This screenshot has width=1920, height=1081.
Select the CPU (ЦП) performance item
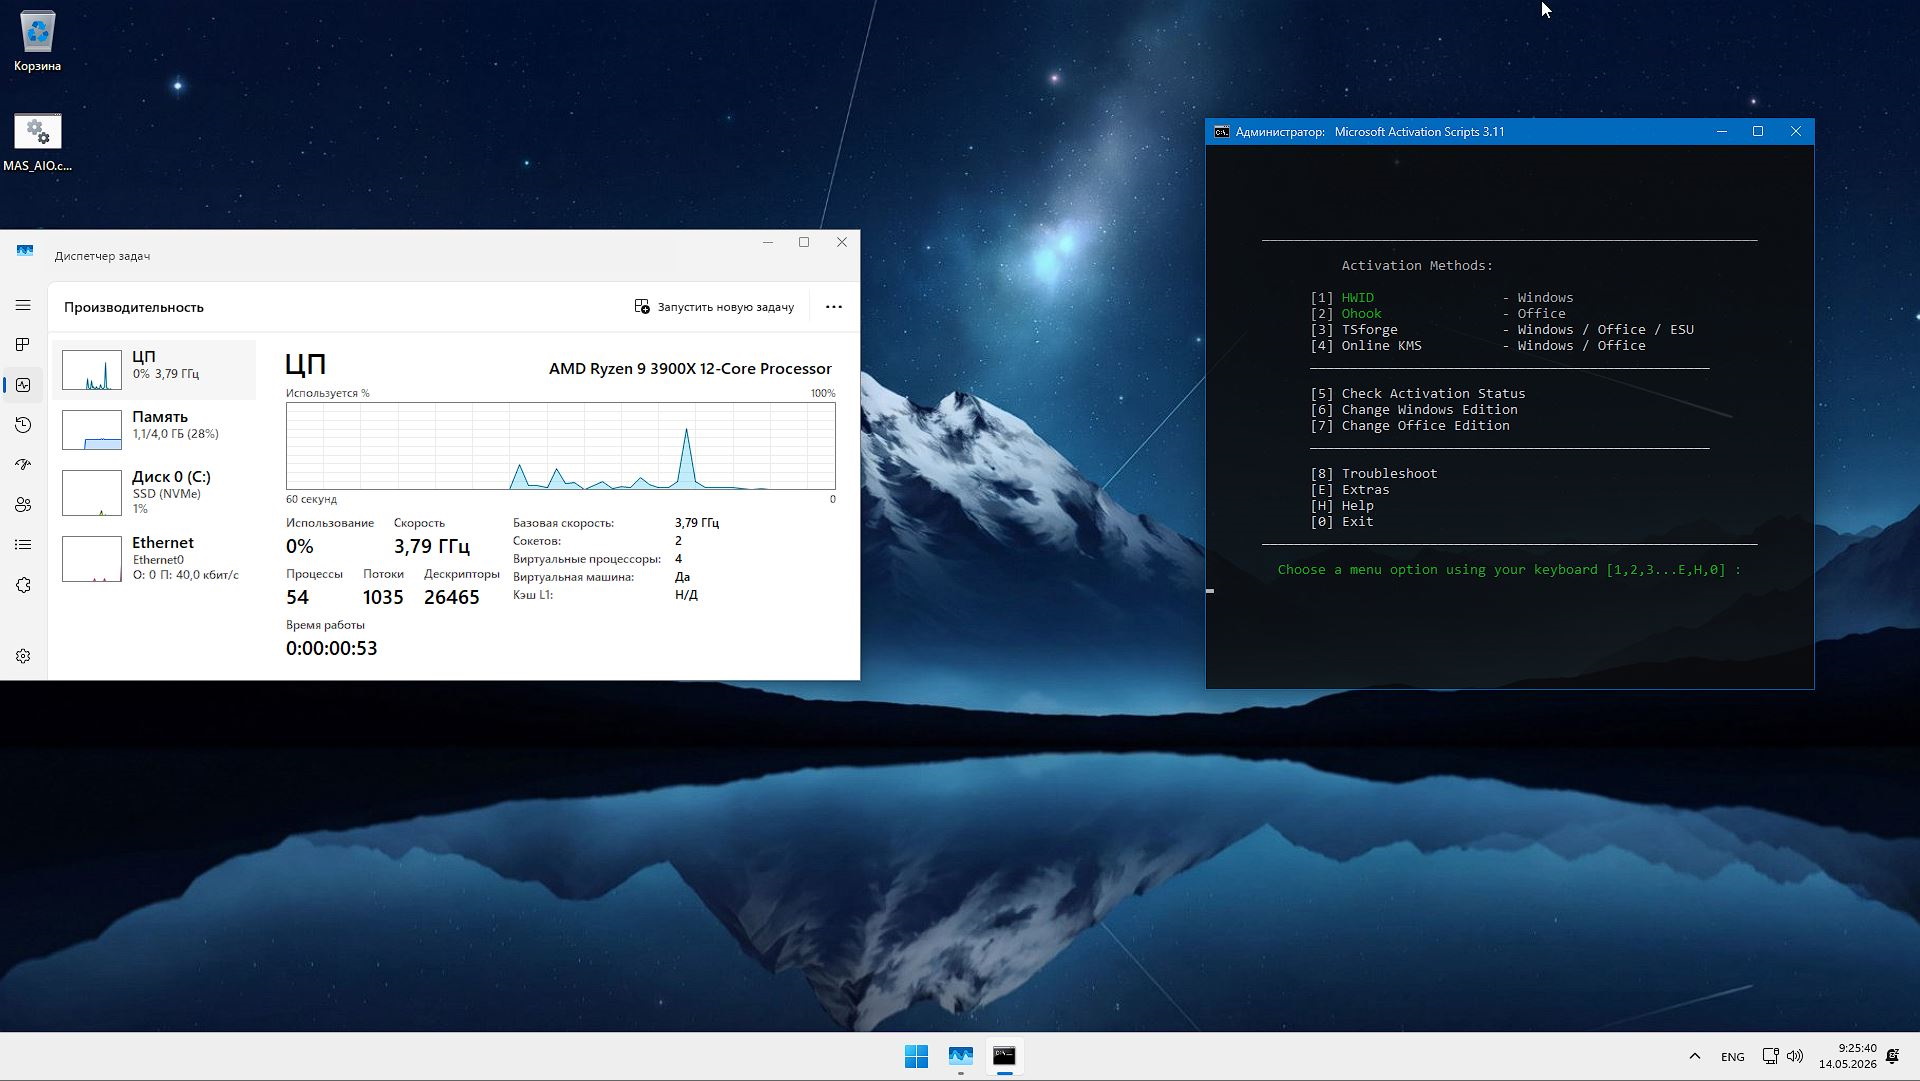pos(155,369)
